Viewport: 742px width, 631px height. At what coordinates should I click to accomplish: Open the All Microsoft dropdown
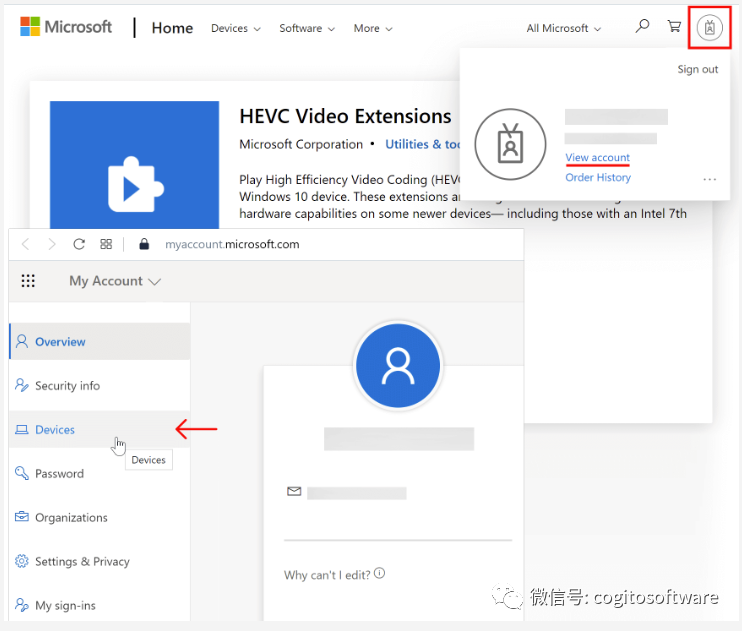click(564, 28)
